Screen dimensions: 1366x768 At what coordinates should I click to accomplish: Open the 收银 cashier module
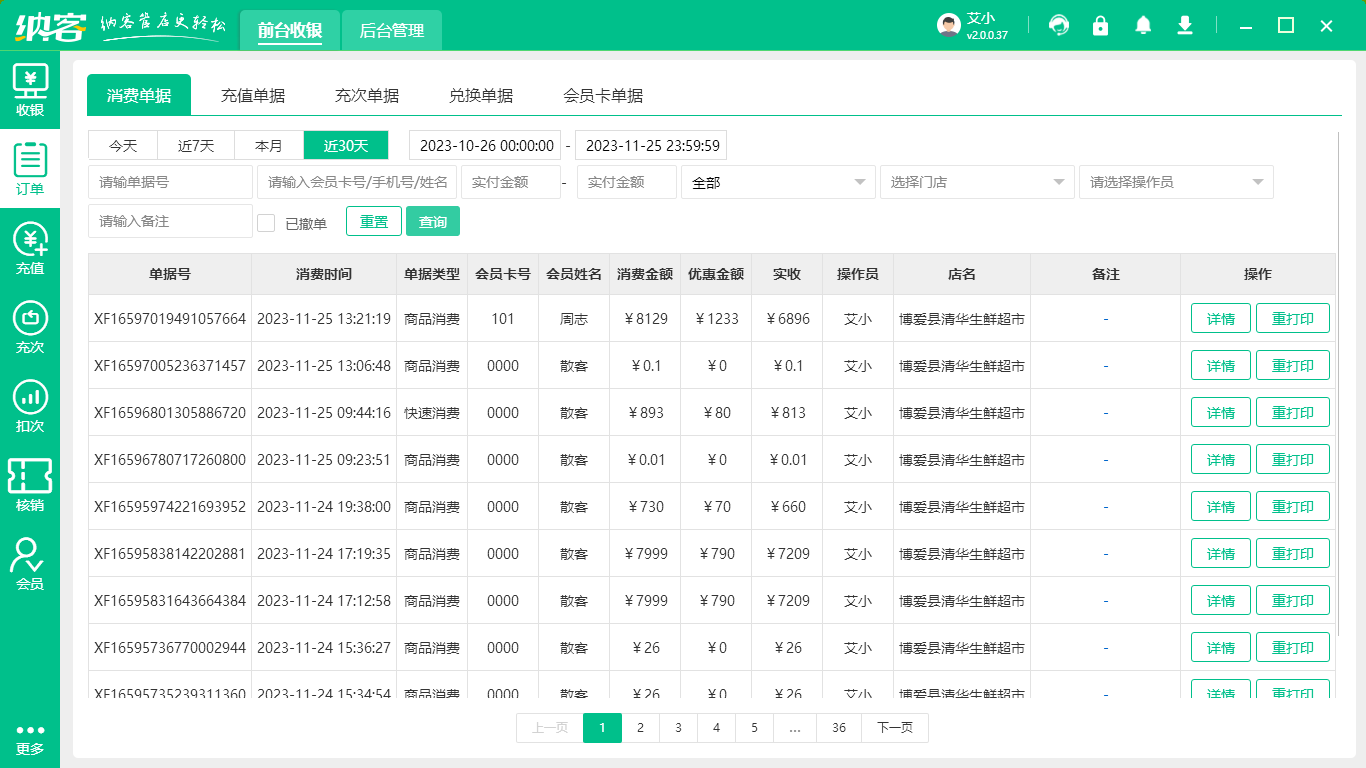pyautogui.click(x=30, y=90)
